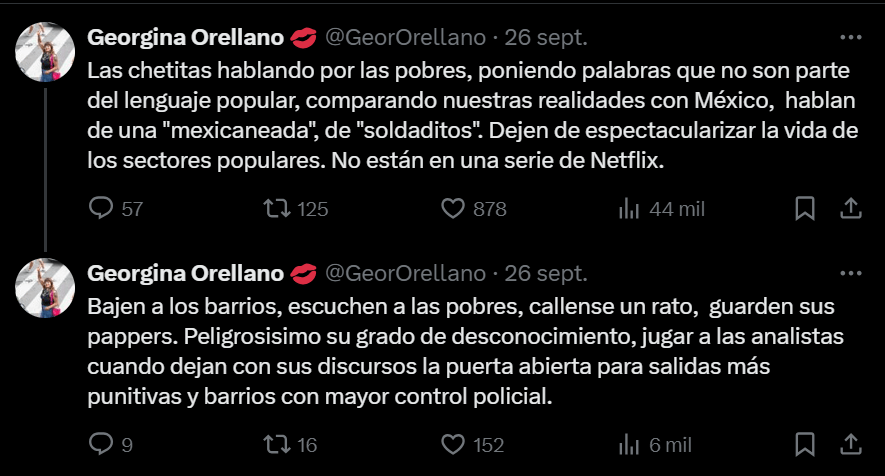Share the second tweet about barrios
Image resolution: width=885 pixels, height=476 pixels.
851,444
